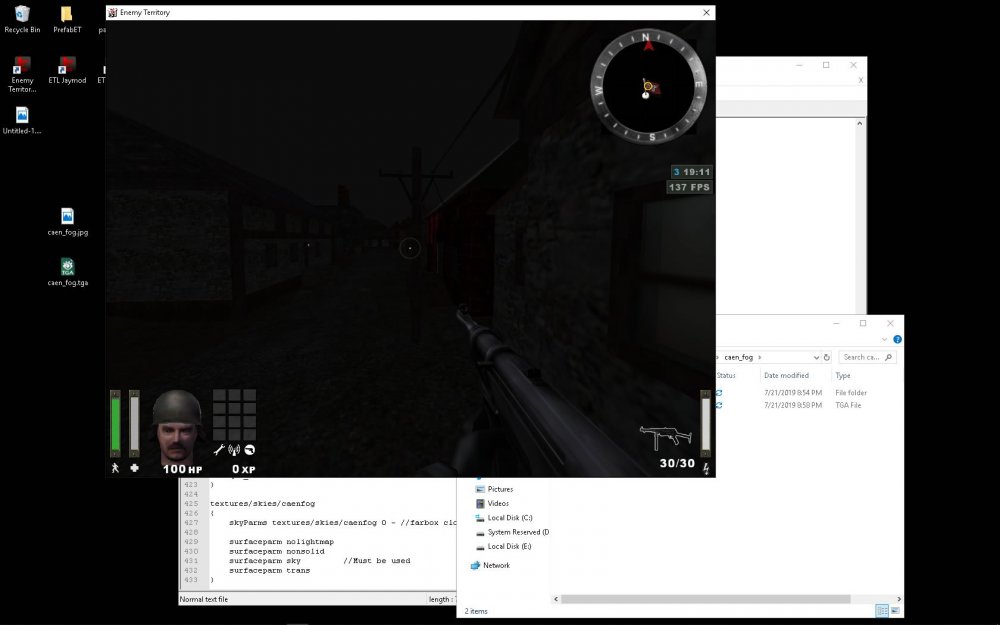Click the sync status icon on TGA row
Viewport: 1000px width, 625px height.
pyautogui.click(x=719, y=405)
